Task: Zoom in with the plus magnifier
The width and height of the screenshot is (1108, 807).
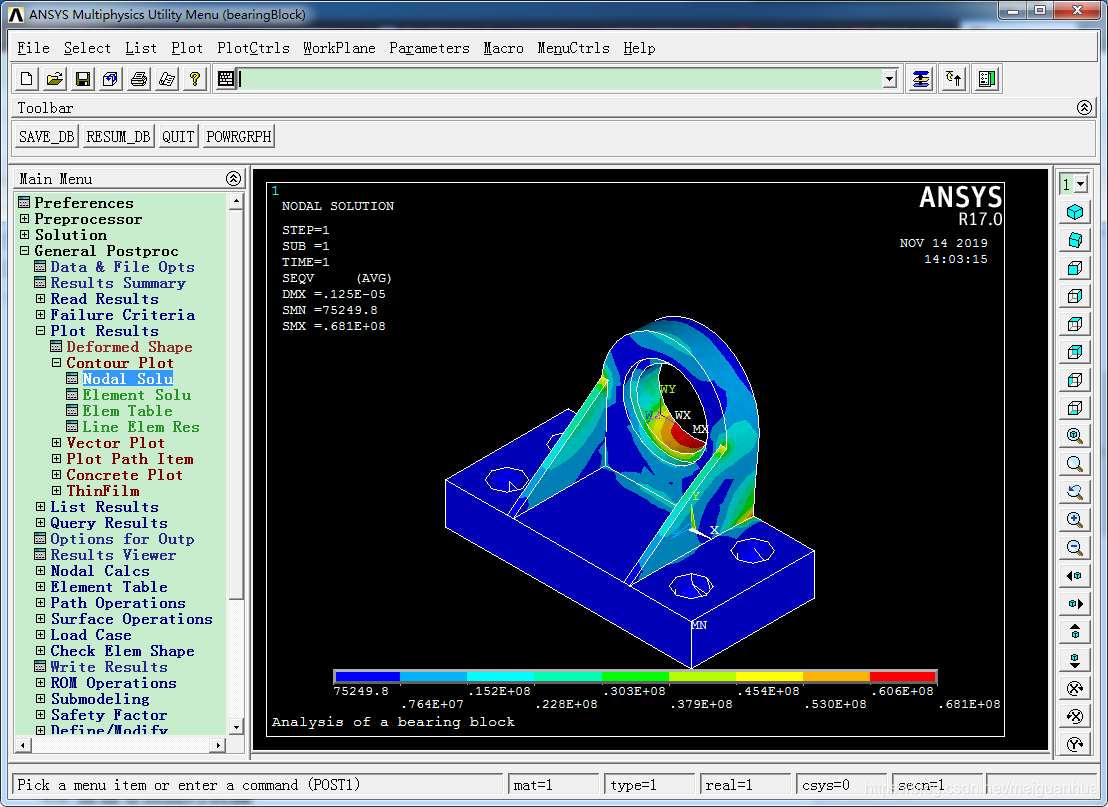Action: click(x=1075, y=519)
